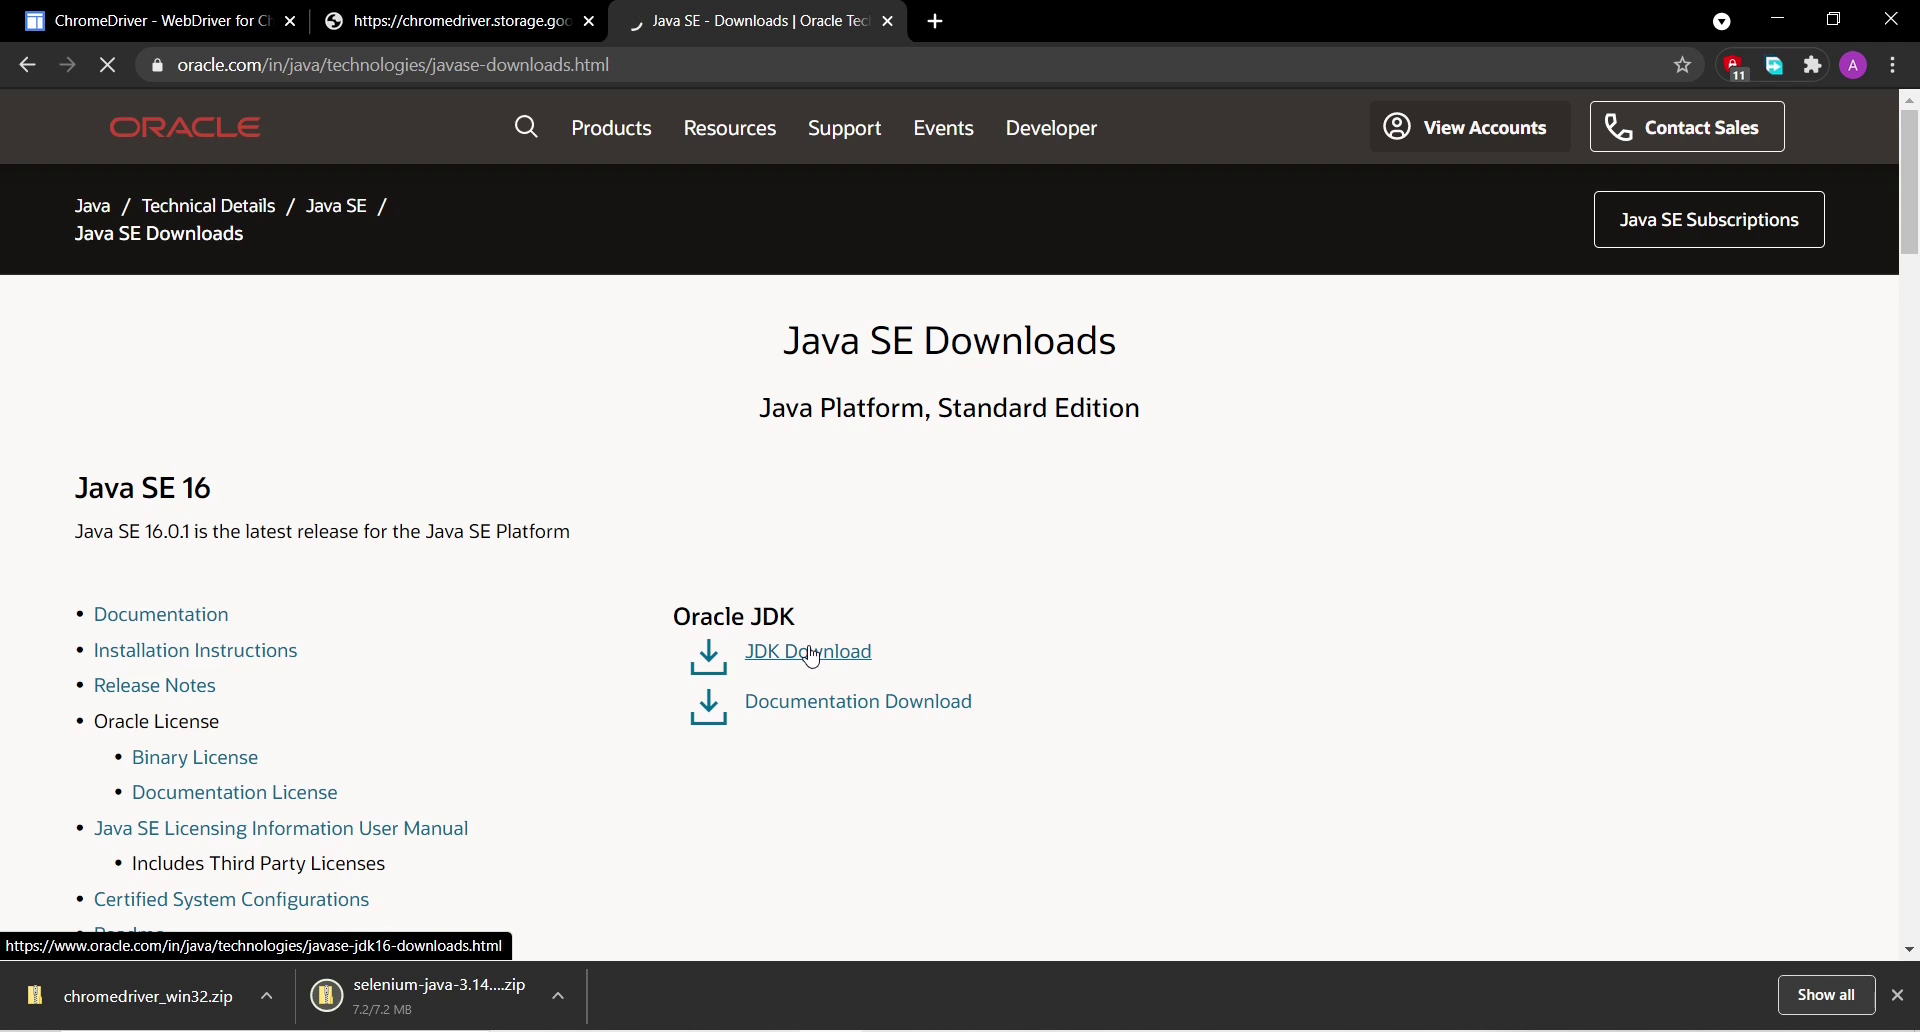Click the chromedriver_win32.zip file icon
1920x1032 pixels.
[35, 996]
